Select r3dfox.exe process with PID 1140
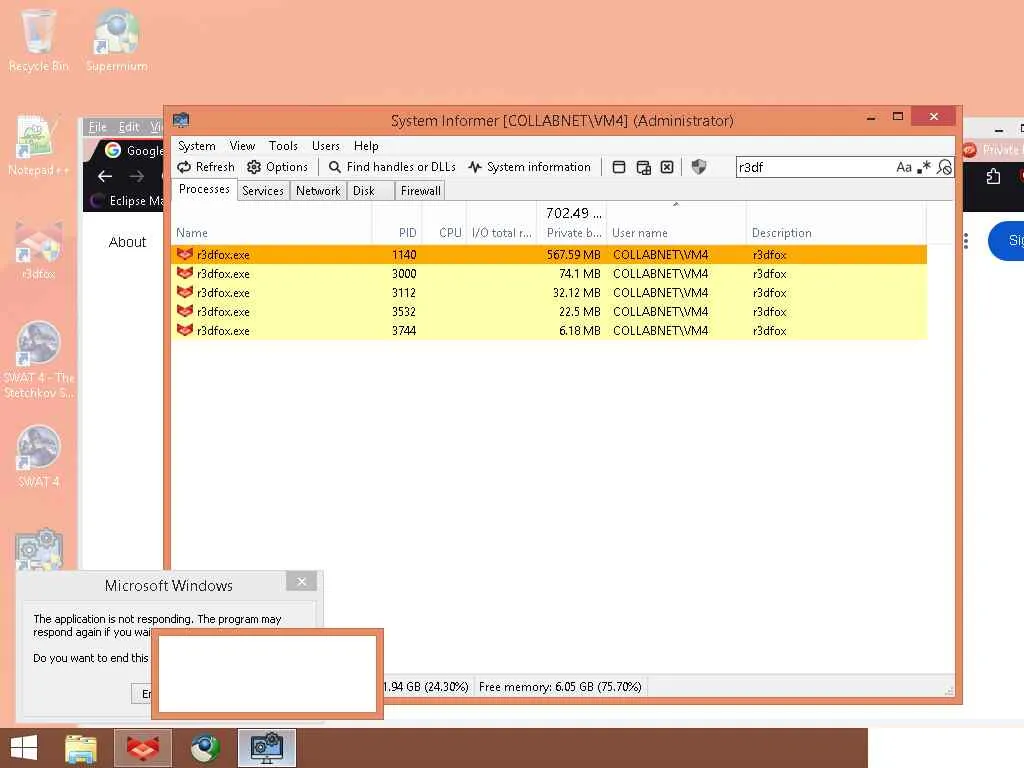 [549, 255]
